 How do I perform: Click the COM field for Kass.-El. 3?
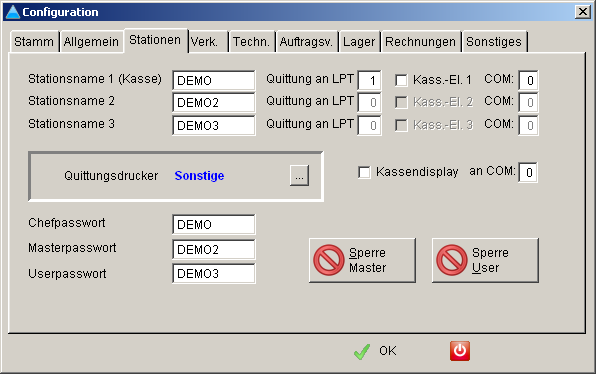[528, 125]
